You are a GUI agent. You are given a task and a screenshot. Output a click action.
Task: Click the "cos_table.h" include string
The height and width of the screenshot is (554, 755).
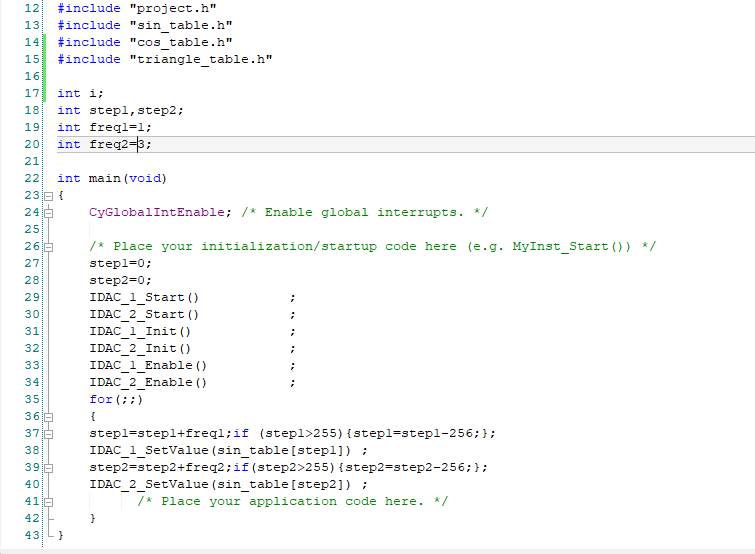point(181,42)
